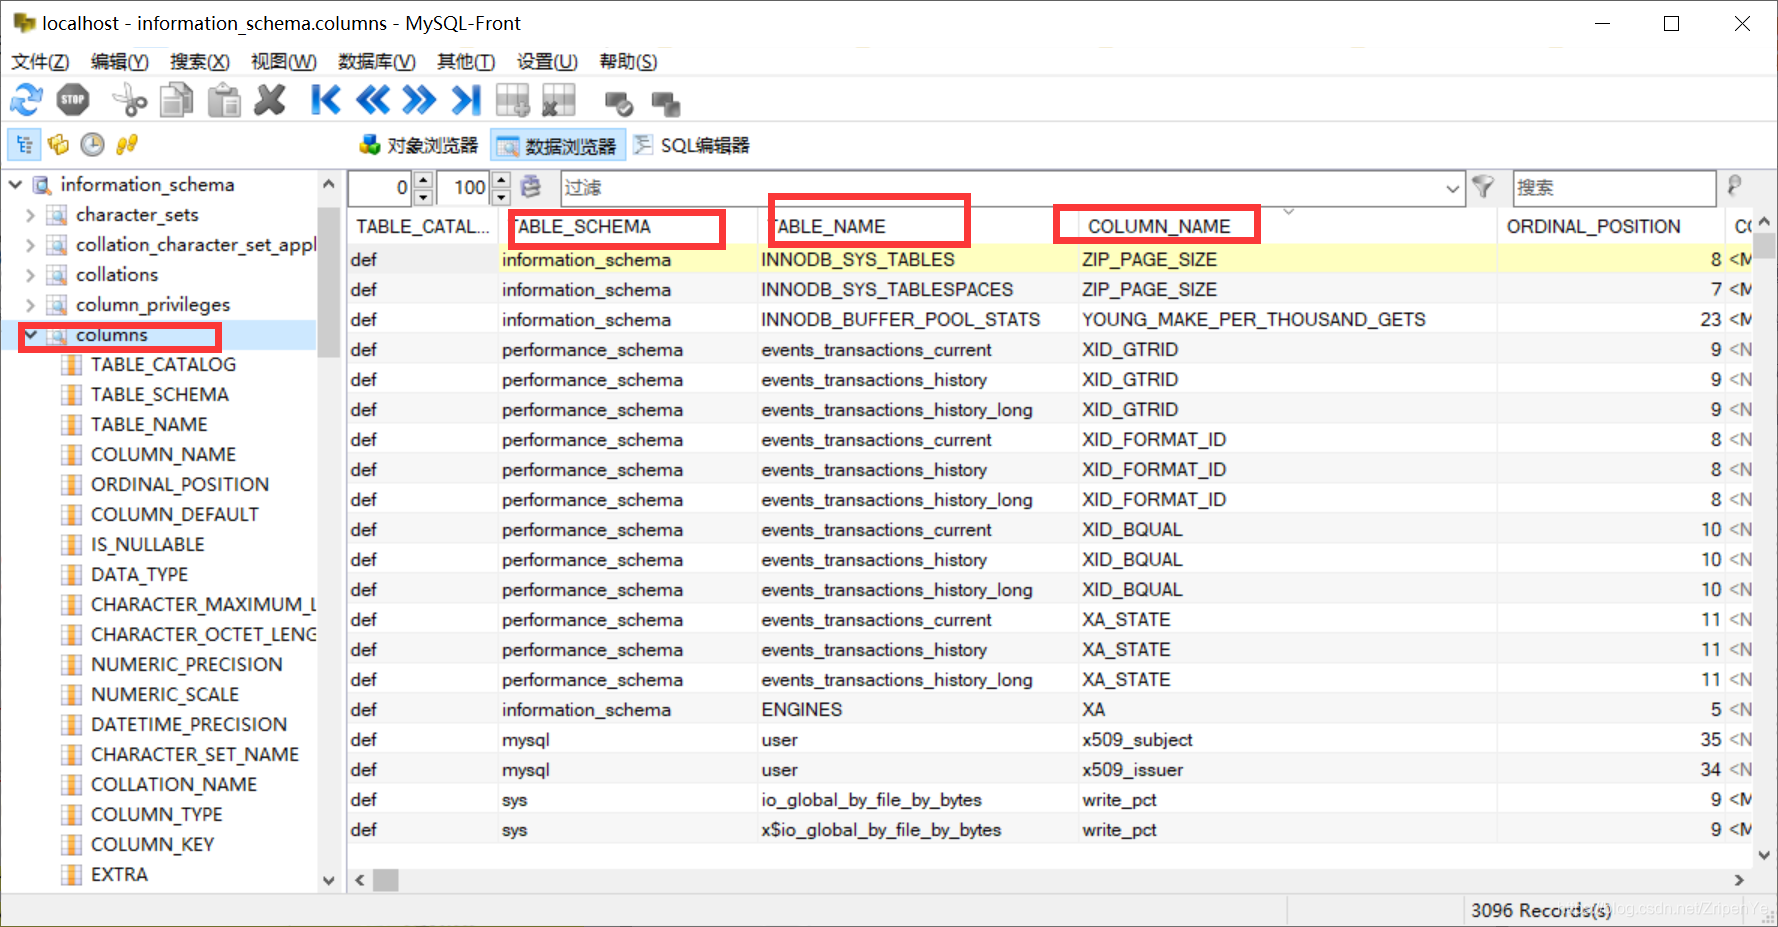Toggle the bookmarks star icon
The image size is (1778, 927).
point(58,145)
